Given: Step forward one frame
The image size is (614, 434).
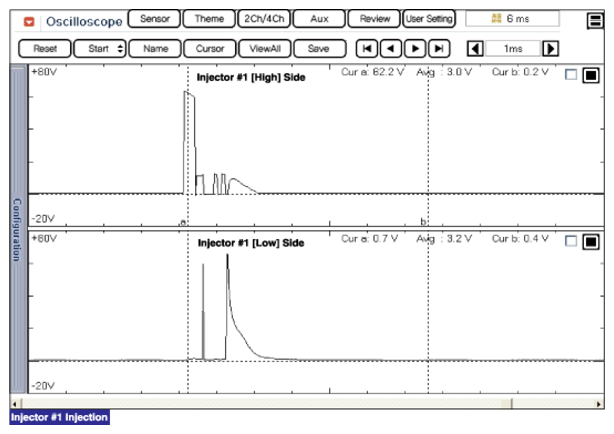Looking at the screenshot, I should pyautogui.click(x=414, y=48).
